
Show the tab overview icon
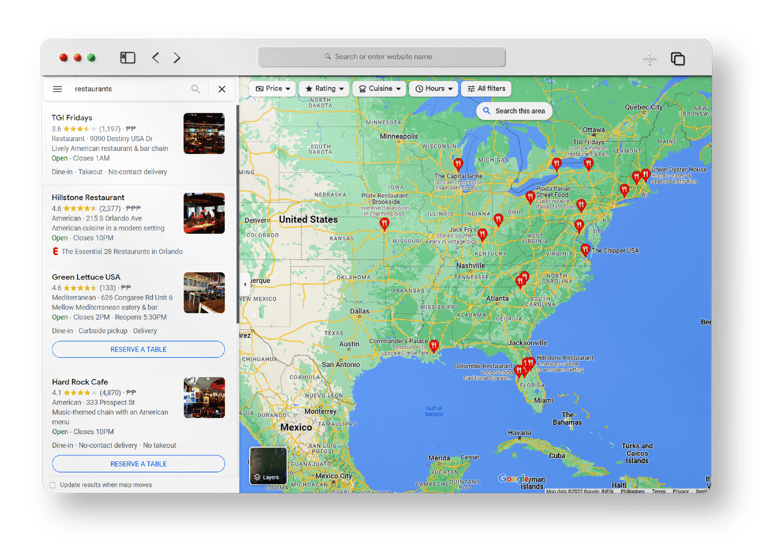pyautogui.click(x=678, y=59)
